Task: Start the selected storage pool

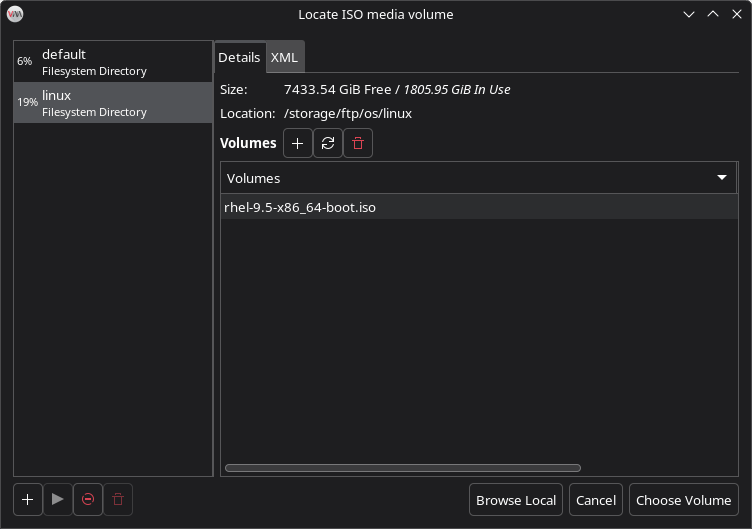Action: (58, 499)
